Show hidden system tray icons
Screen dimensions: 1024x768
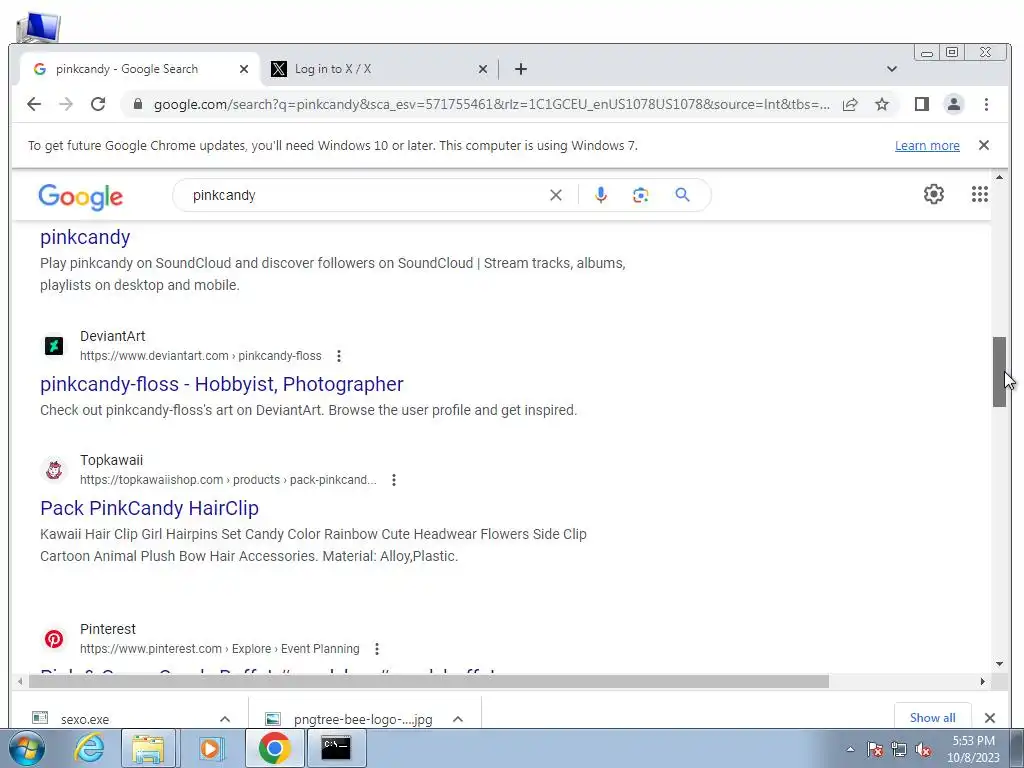pyautogui.click(x=850, y=749)
